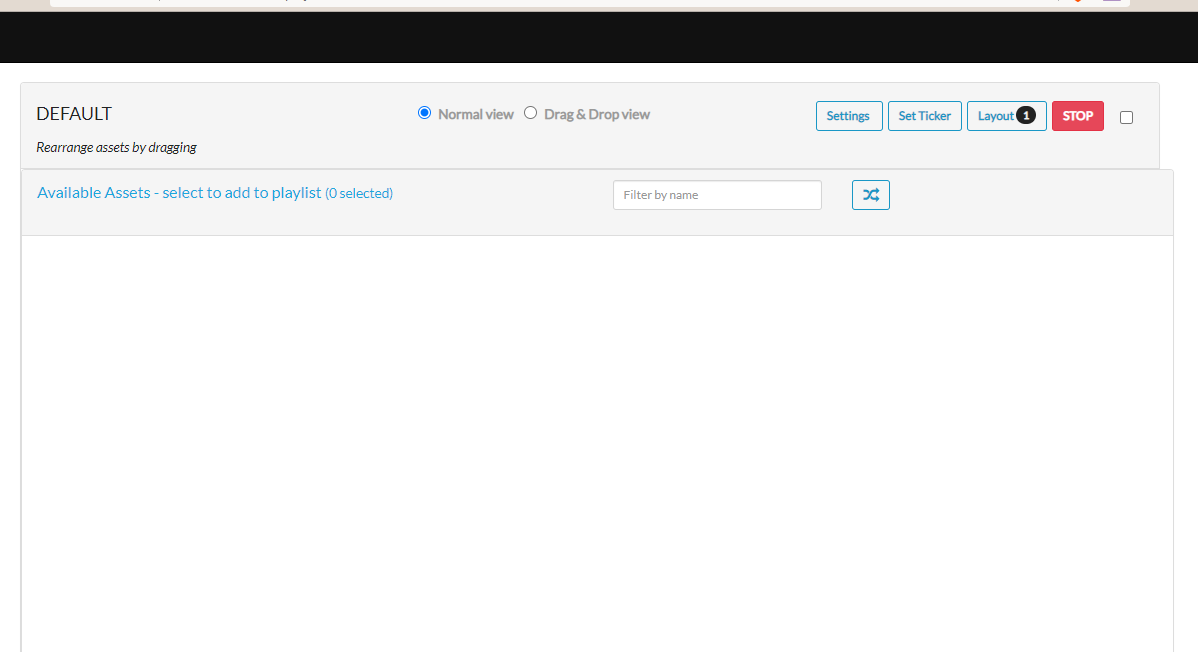The width and height of the screenshot is (1198, 652).
Task: Open the playlist Settings
Action: click(848, 115)
